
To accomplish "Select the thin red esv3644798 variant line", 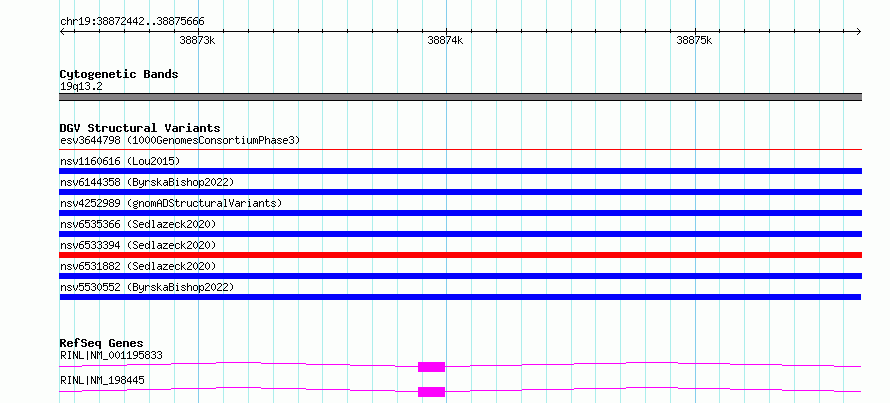I will click(x=460, y=150).
